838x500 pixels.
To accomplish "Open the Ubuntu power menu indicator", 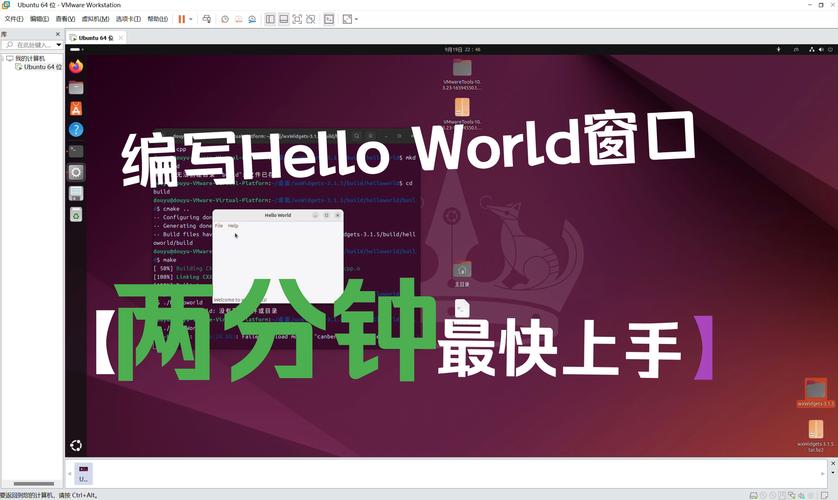I will click(831, 49).
